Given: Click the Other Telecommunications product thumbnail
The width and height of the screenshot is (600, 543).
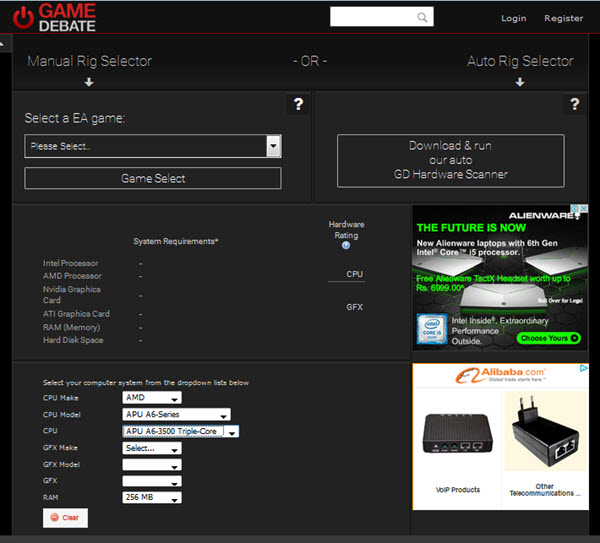Looking at the screenshot, I should pyautogui.click(x=546, y=431).
